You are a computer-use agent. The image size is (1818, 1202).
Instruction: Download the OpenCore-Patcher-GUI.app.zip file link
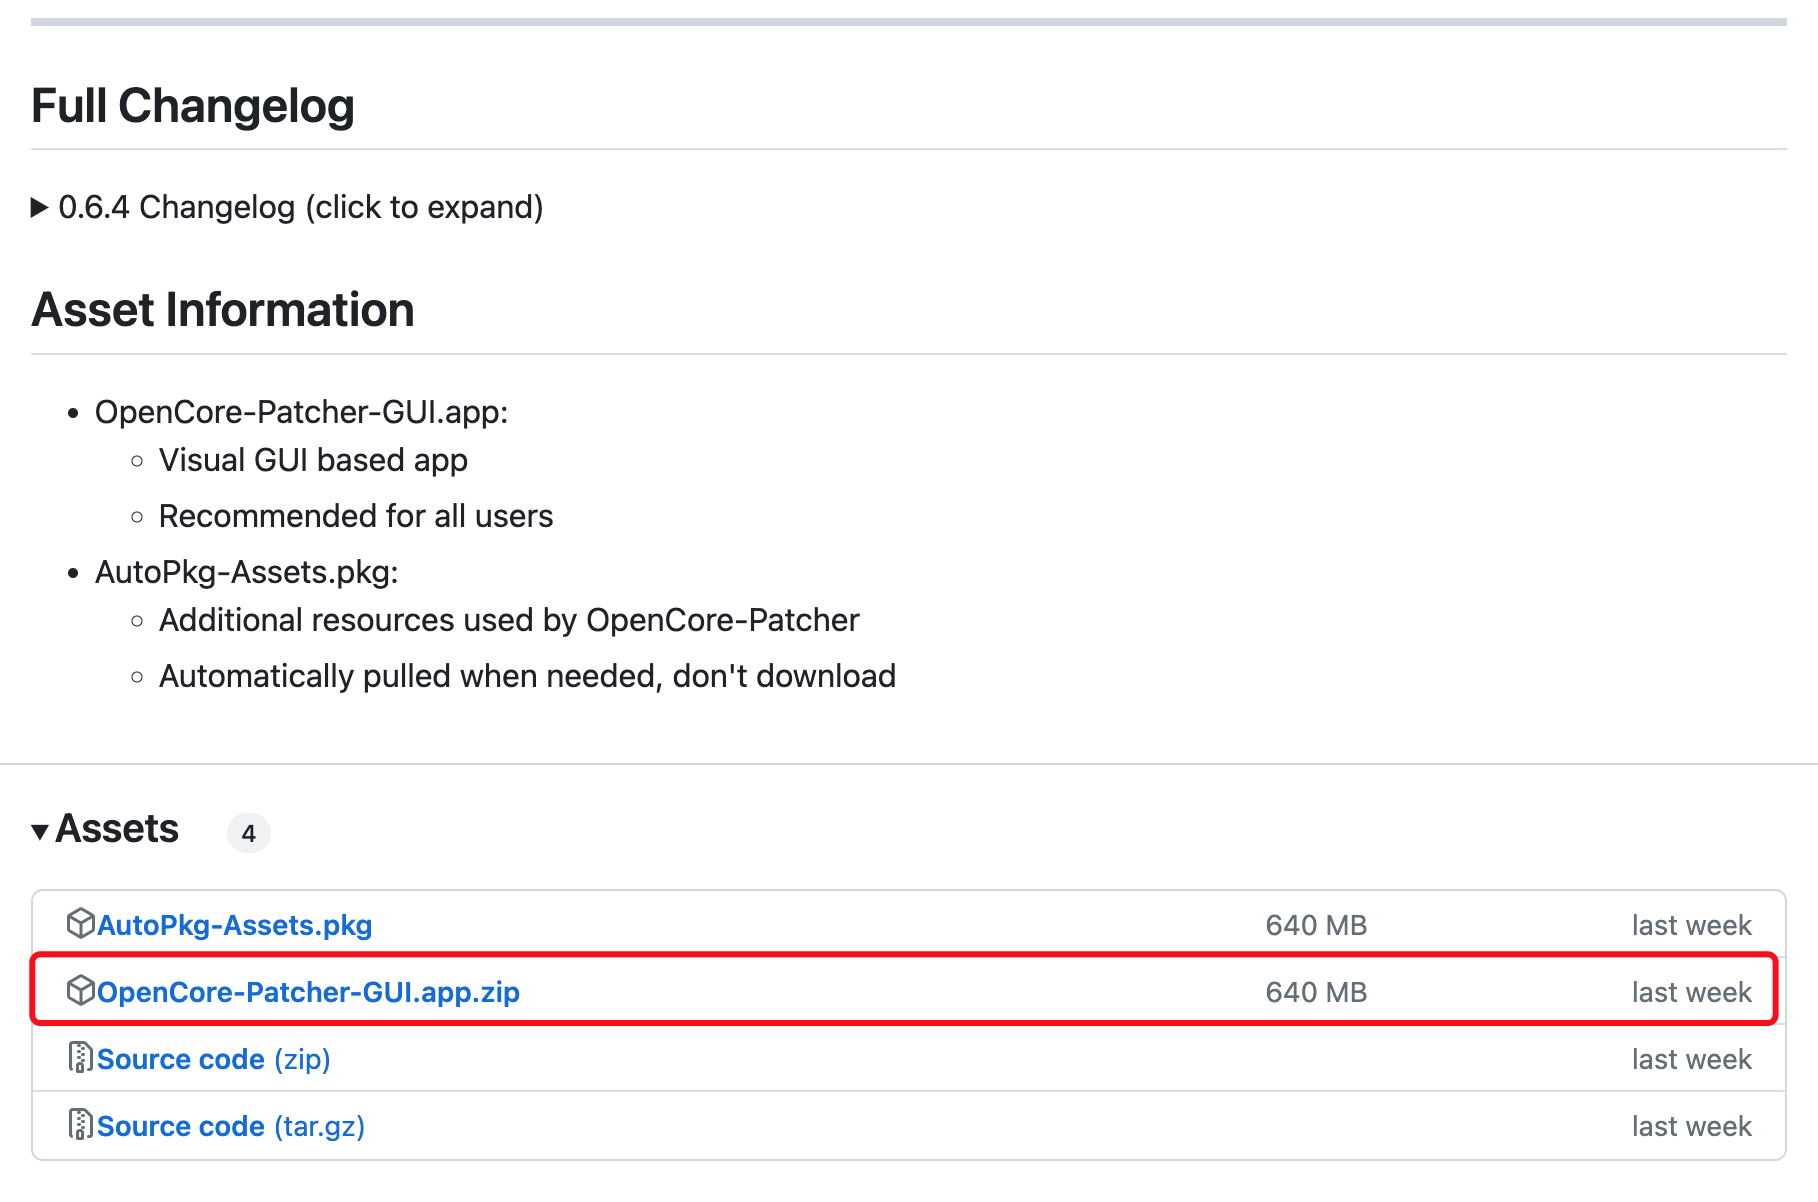pyautogui.click(x=308, y=992)
